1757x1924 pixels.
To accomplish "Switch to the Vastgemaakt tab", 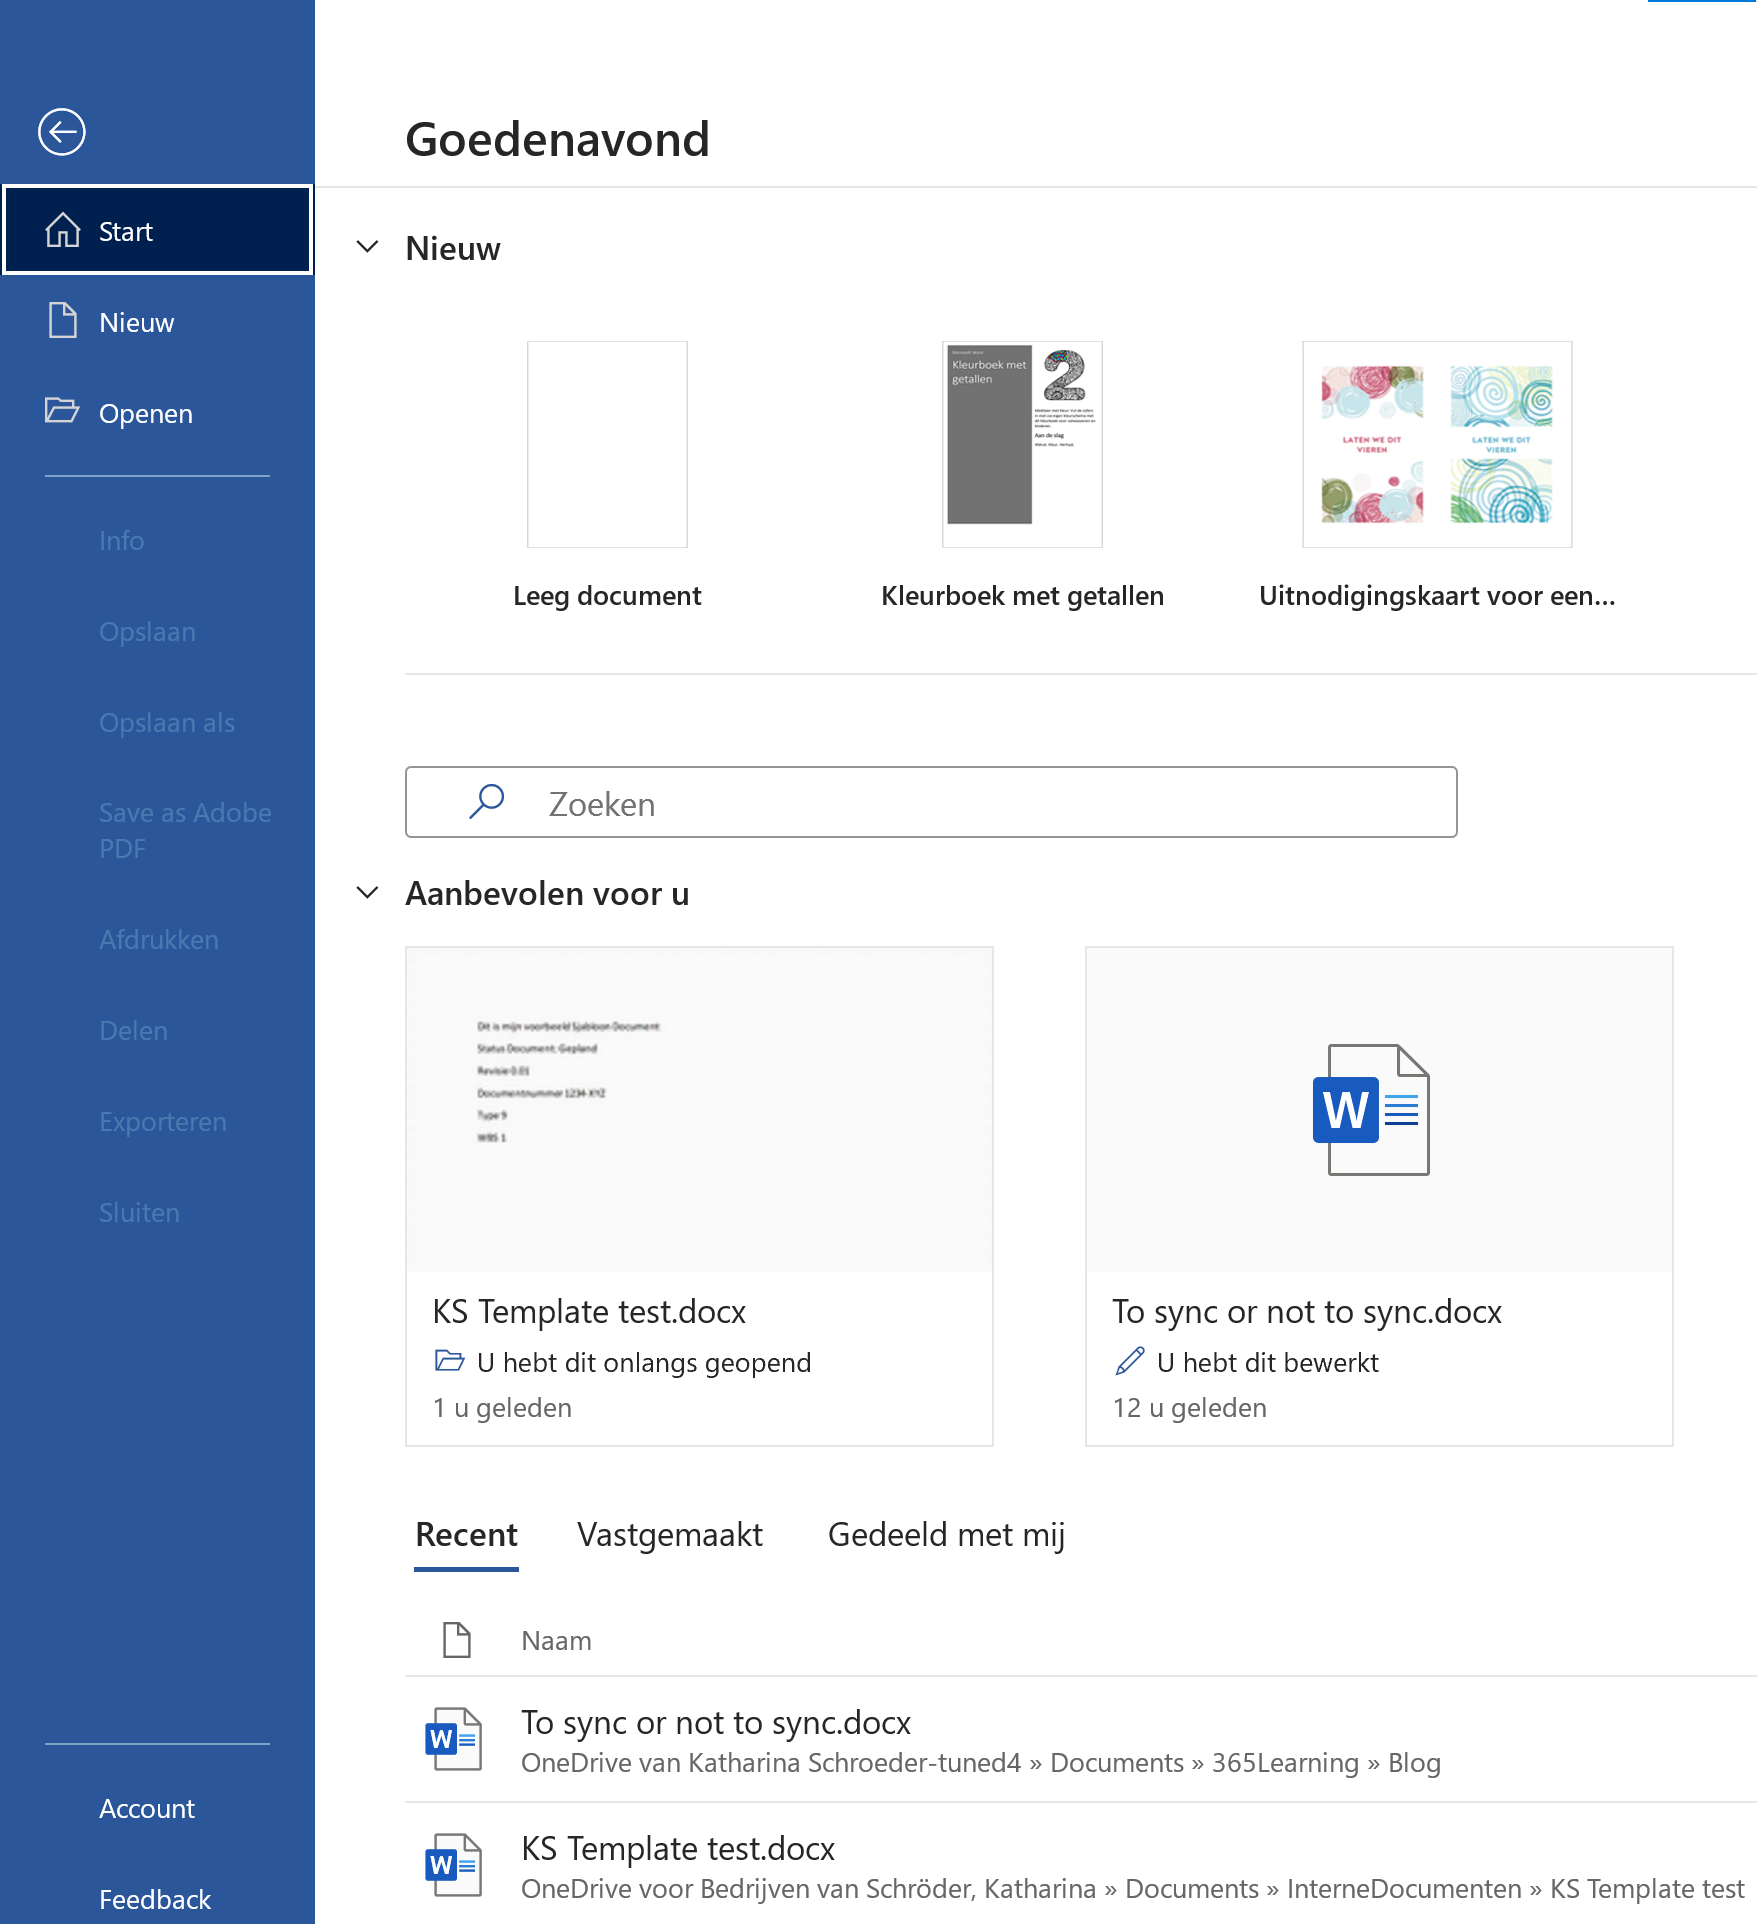I will click(x=669, y=1534).
